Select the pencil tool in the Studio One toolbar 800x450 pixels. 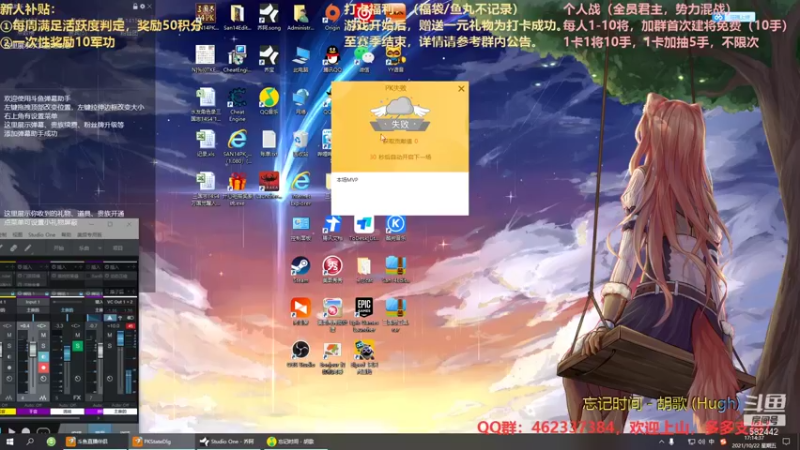tap(28, 248)
